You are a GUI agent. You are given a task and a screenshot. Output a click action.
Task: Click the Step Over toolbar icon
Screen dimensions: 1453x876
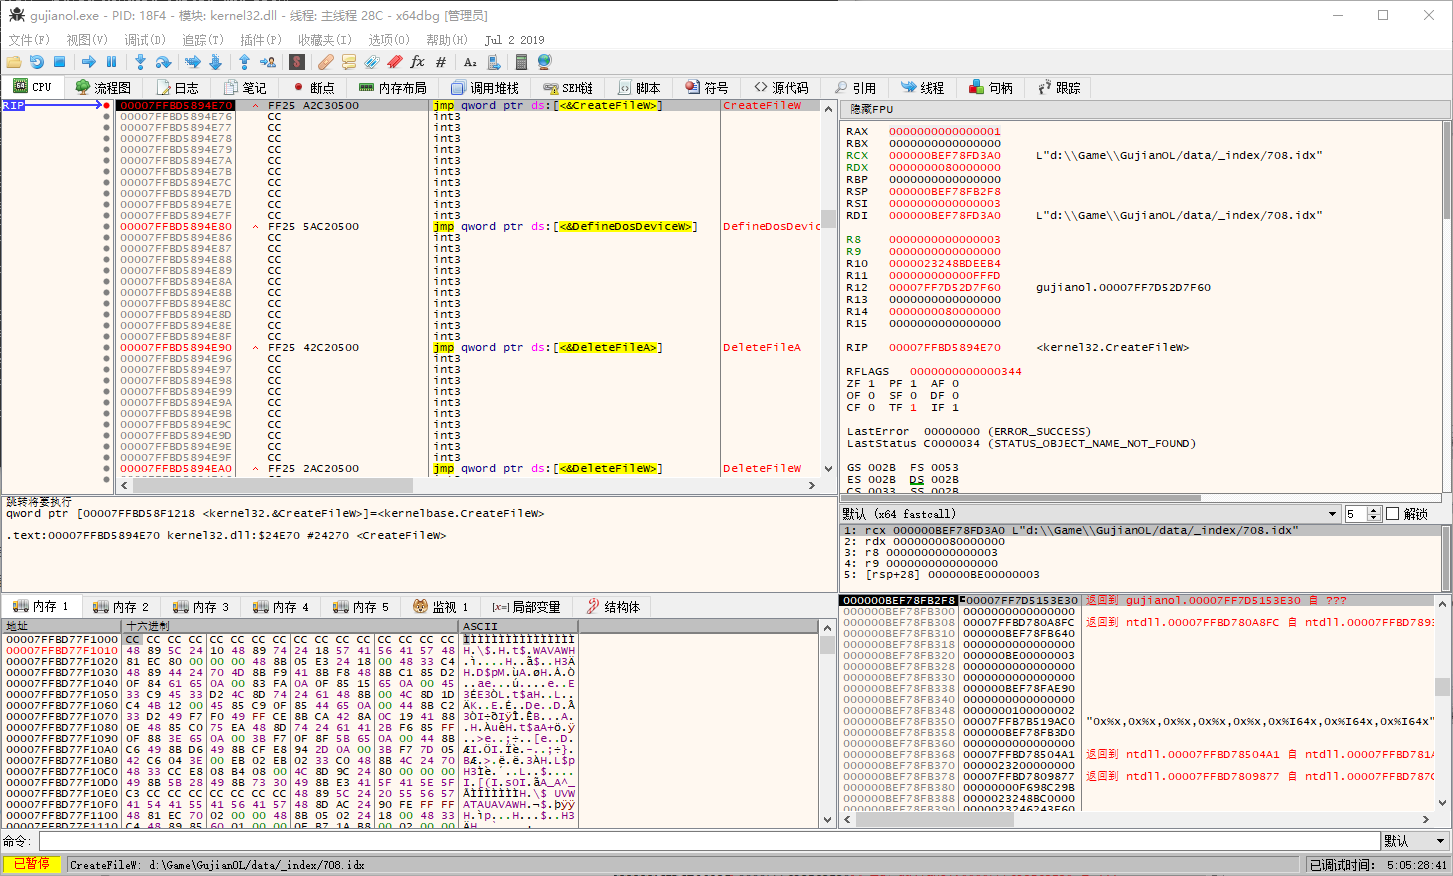163,62
